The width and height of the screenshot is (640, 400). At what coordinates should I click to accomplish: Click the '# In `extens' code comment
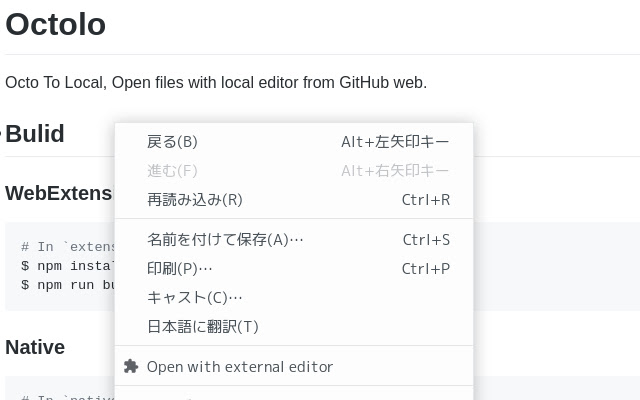68,247
